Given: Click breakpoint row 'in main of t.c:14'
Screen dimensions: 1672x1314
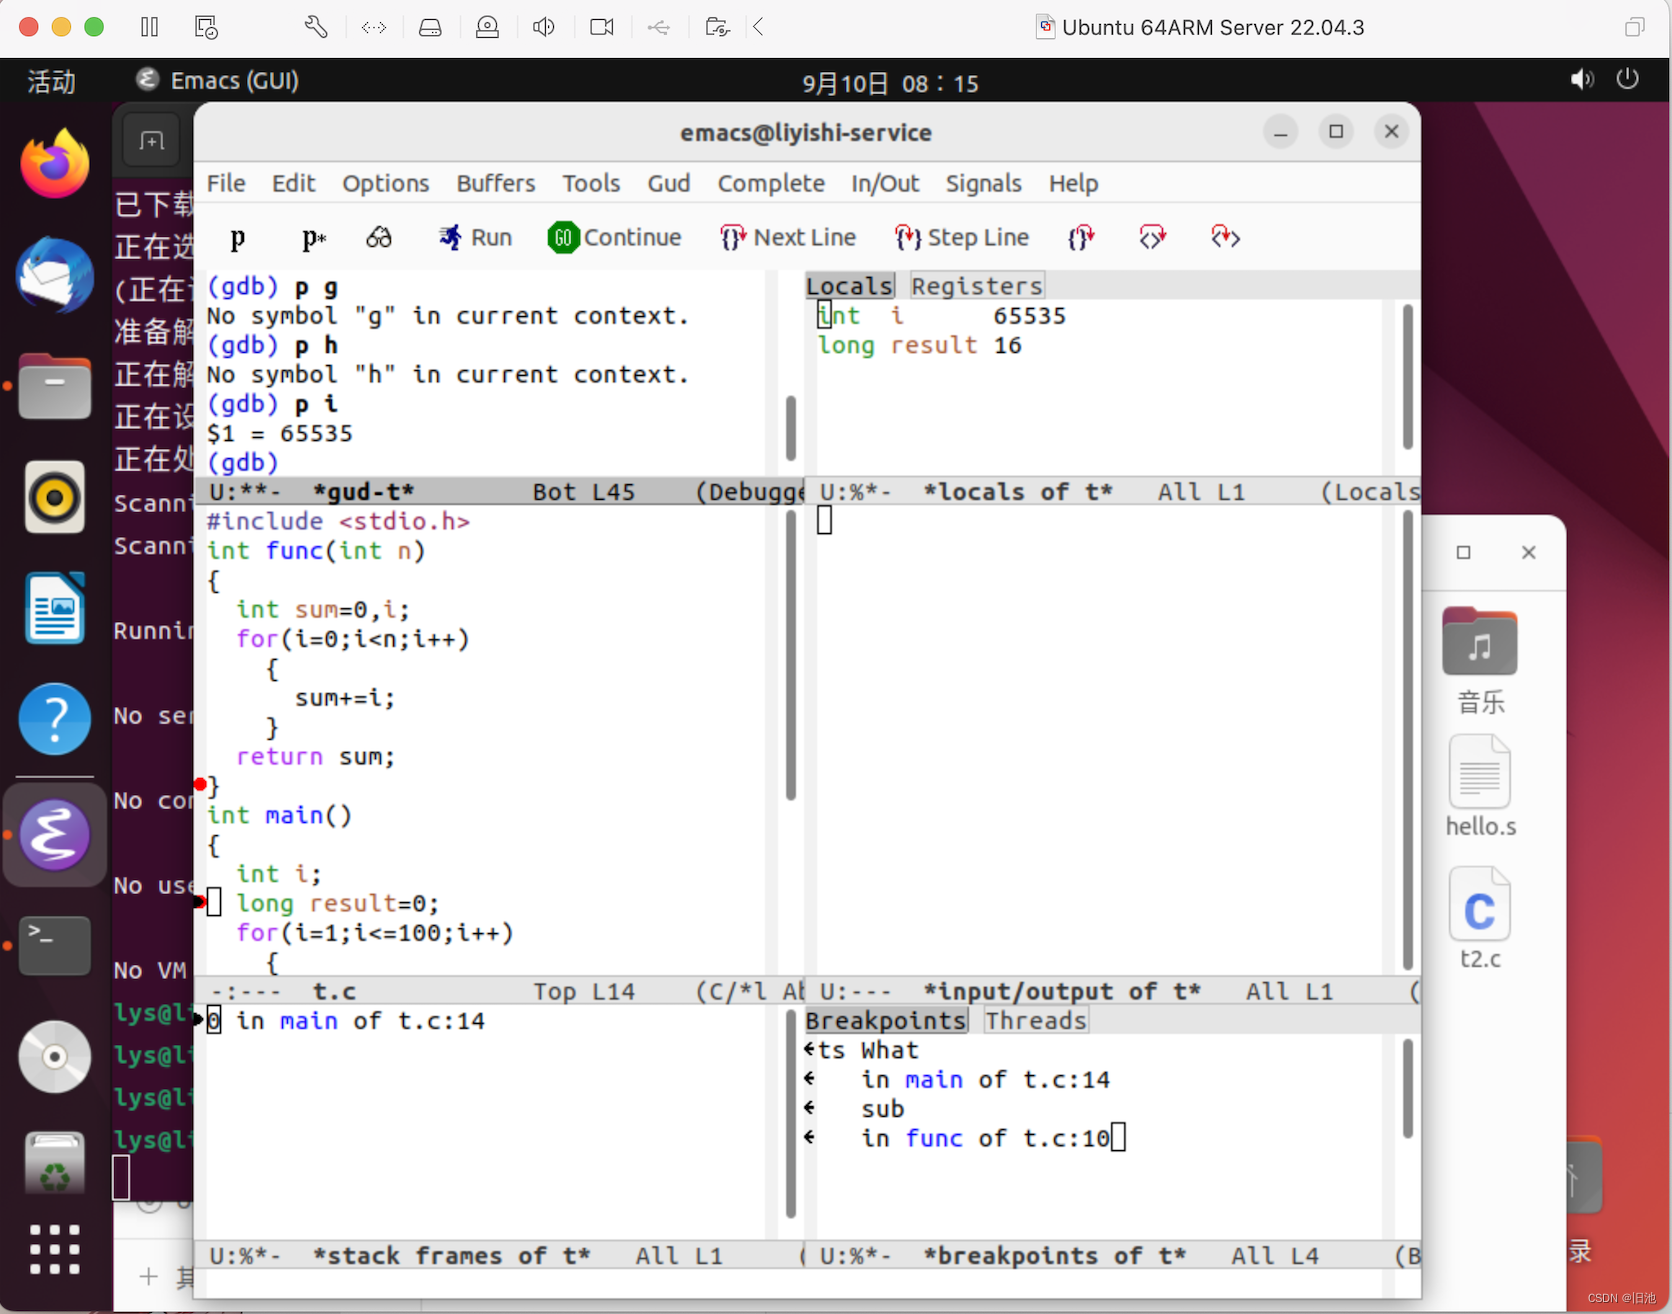Looking at the screenshot, I should point(985,1080).
